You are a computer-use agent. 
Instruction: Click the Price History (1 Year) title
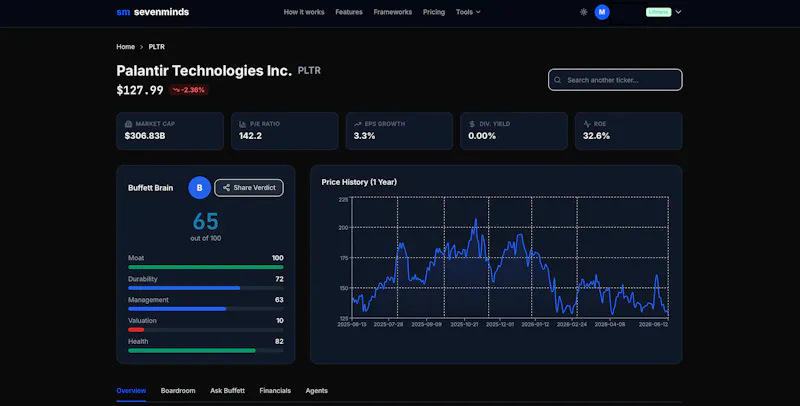coord(359,182)
